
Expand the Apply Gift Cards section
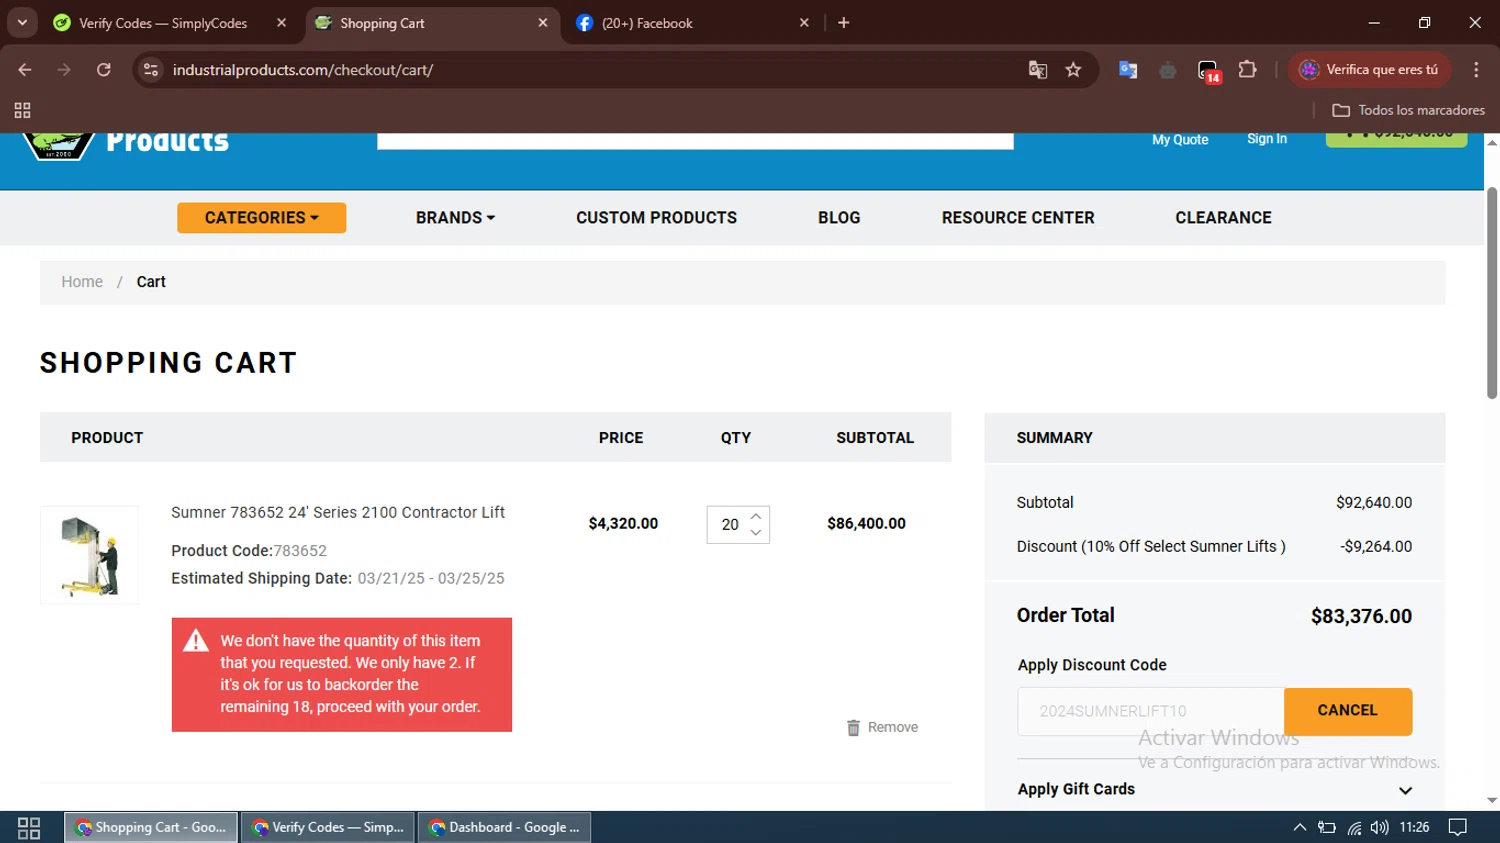click(1214, 789)
